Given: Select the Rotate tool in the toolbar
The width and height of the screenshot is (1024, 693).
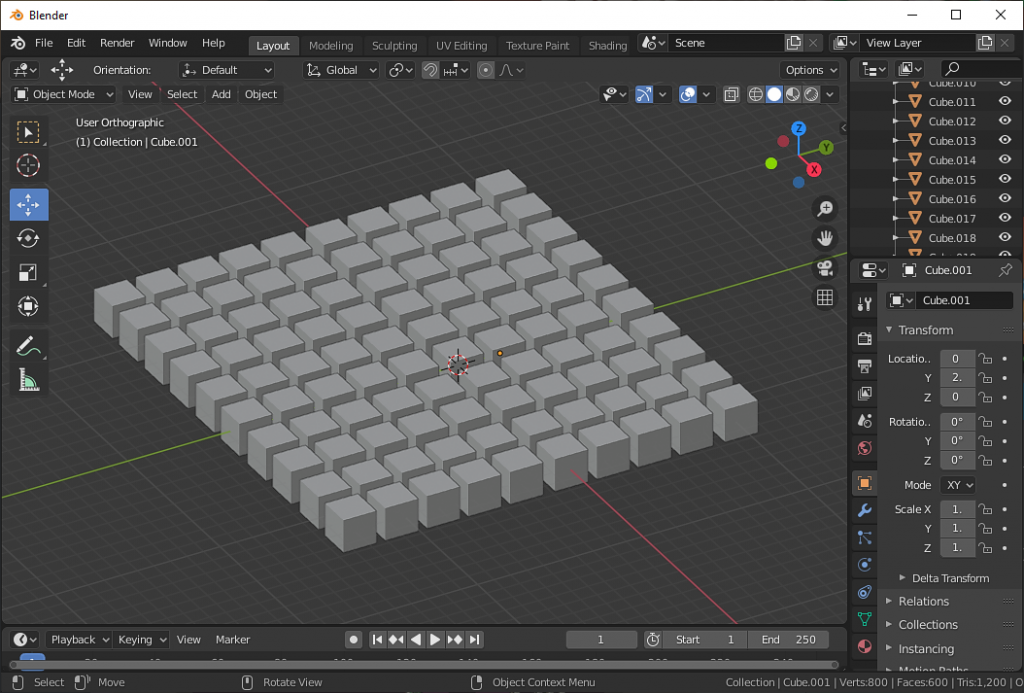Looking at the screenshot, I should coord(28,238).
